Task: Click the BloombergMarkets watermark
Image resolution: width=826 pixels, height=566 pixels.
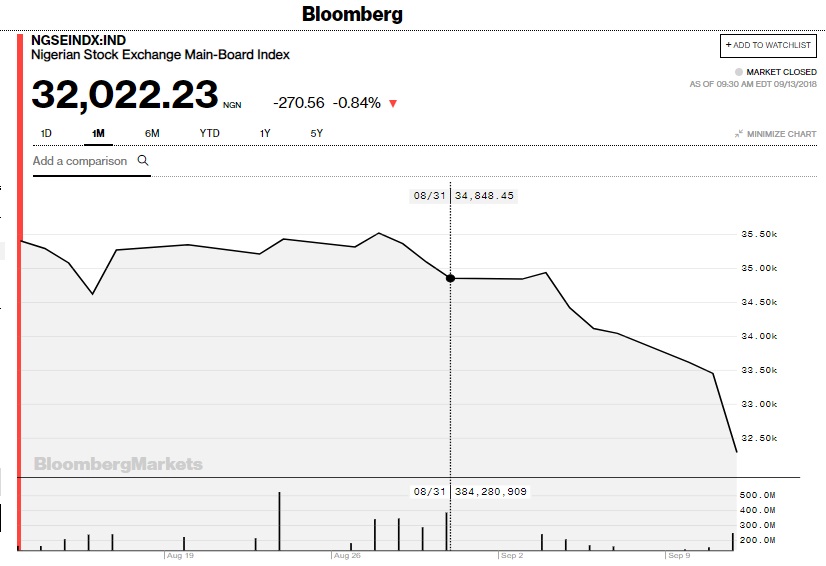Action: tap(118, 464)
